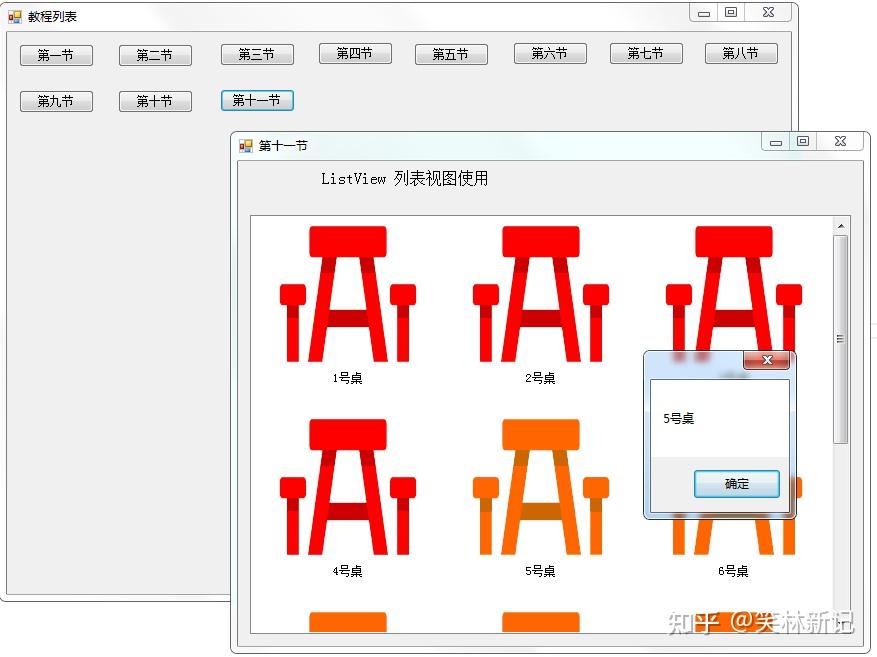Maximize the 教程列表 window
877x657 pixels.
pos(731,13)
